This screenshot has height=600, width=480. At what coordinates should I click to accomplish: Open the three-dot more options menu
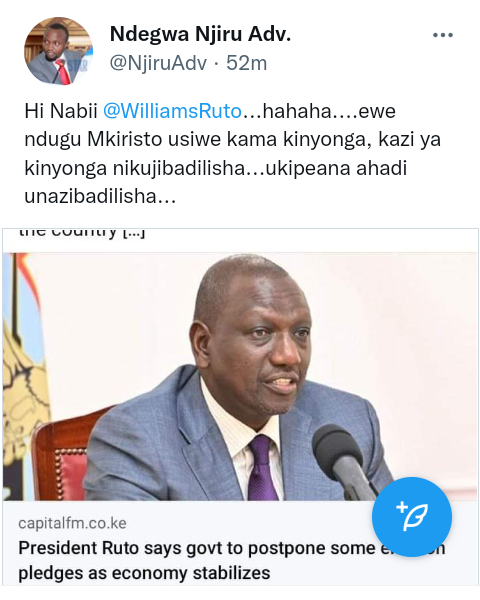(x=443, y=35)
